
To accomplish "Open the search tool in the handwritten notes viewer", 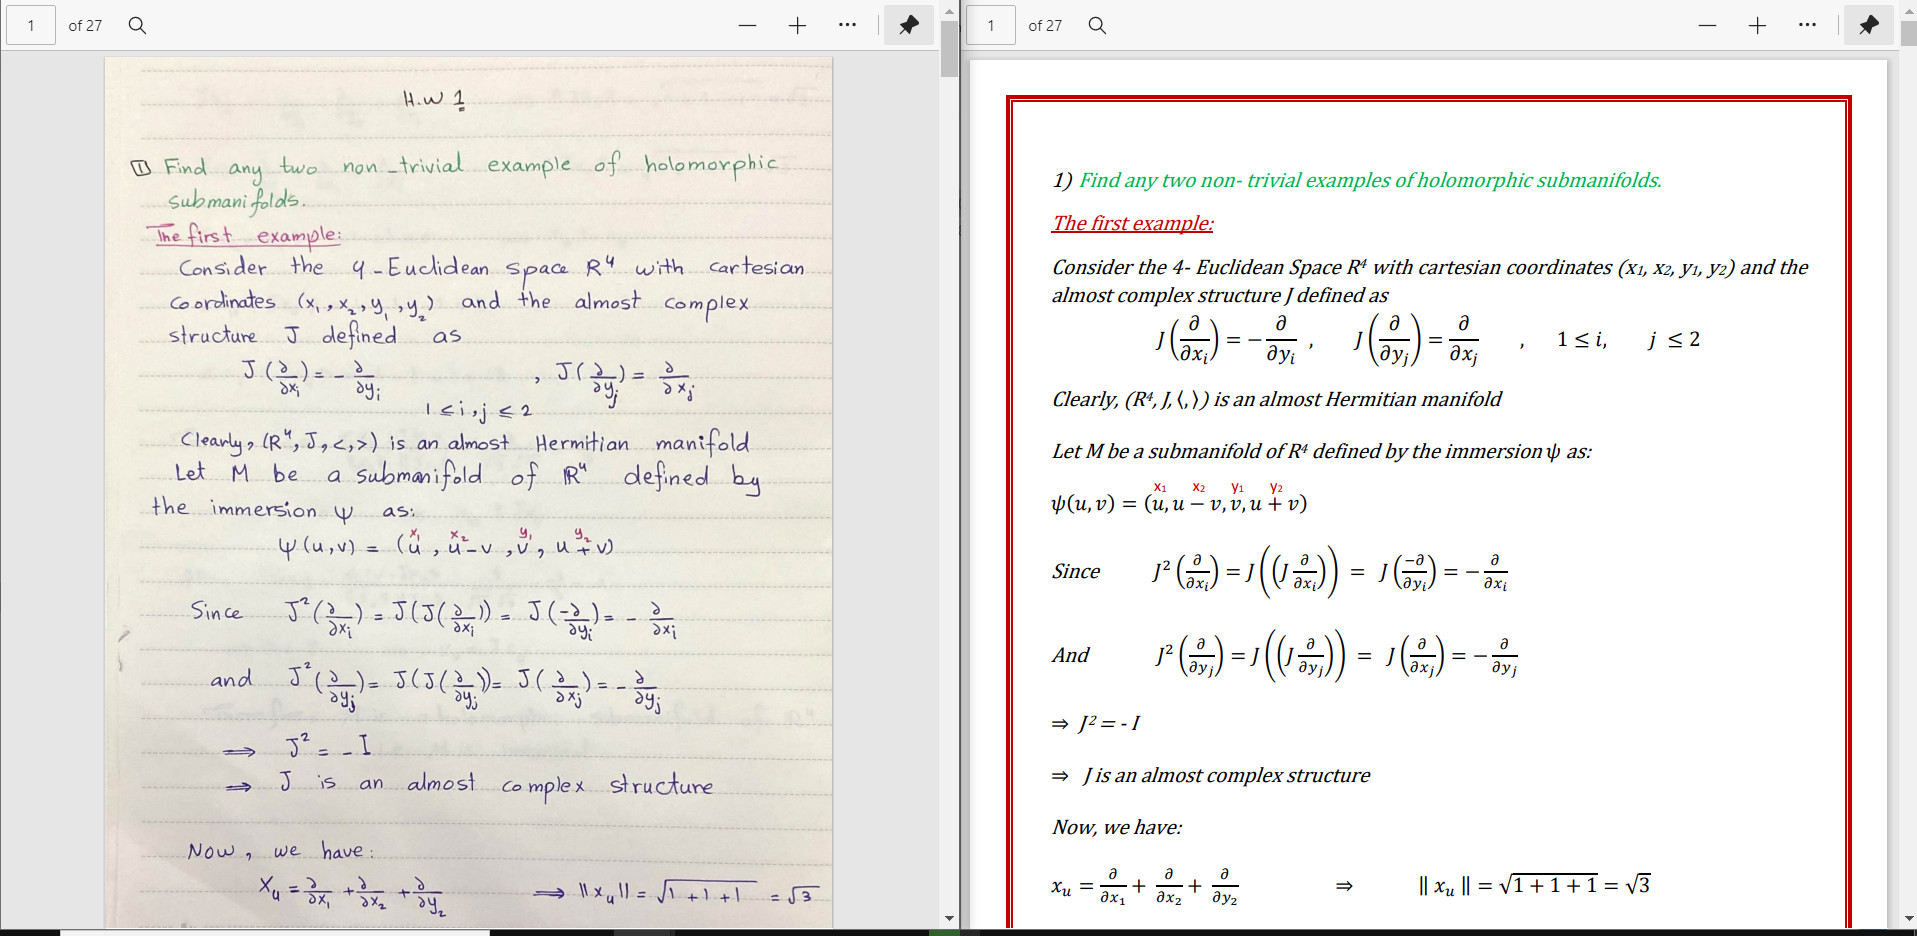I will 136,25.
